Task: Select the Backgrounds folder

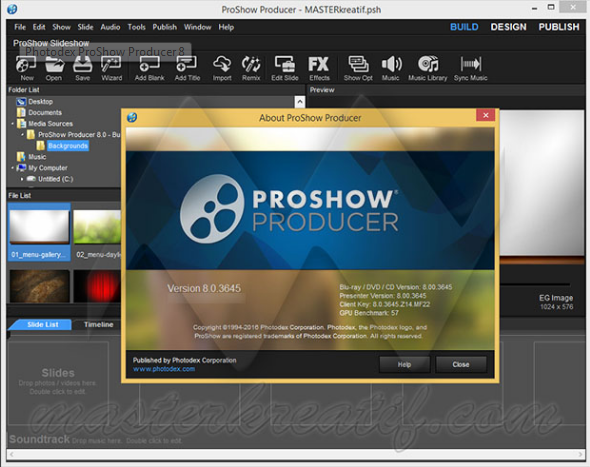Action: [68, 146]
